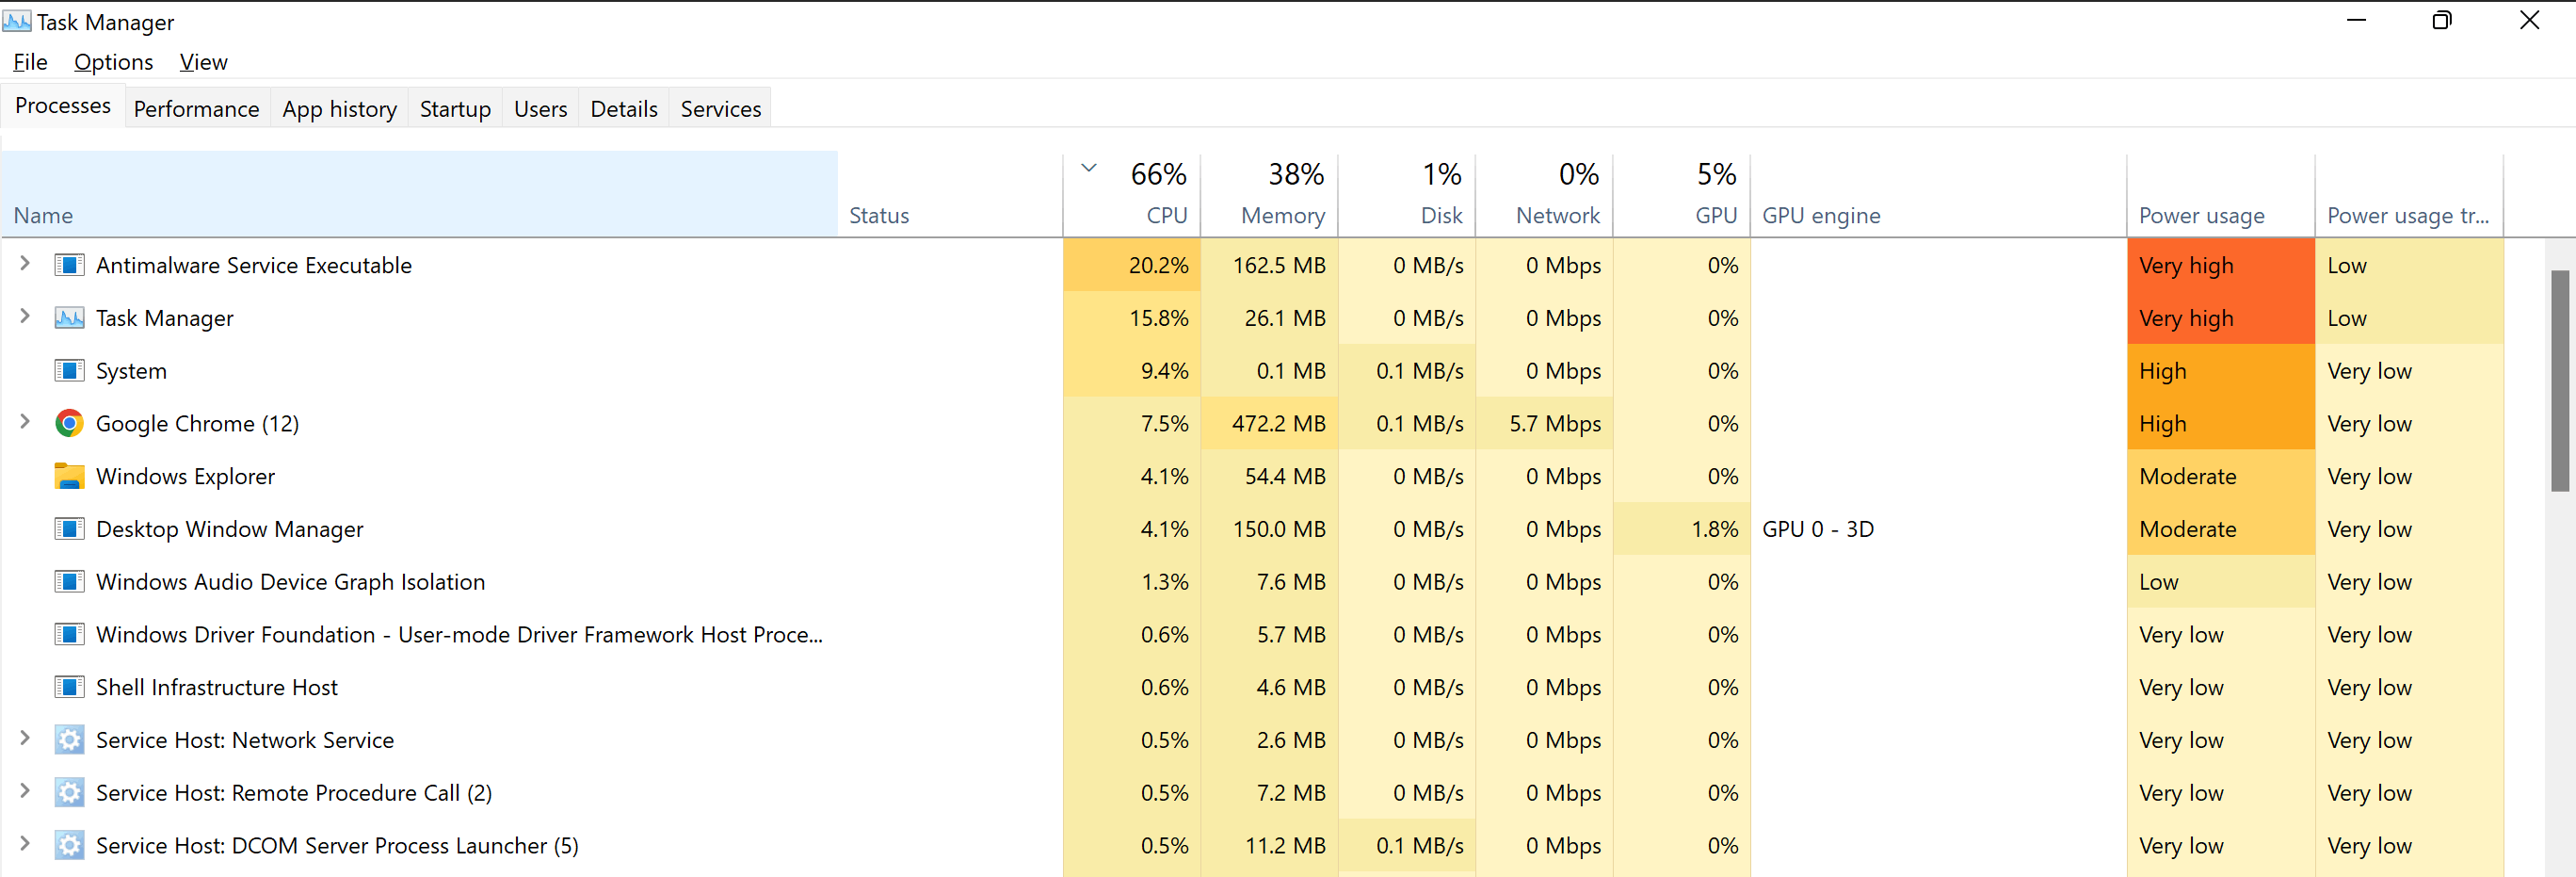This screenshot has height=877, width=2576.
Task: Expand Service Host: Network Service
Action: pyautogui.click(x=25, y=739)
